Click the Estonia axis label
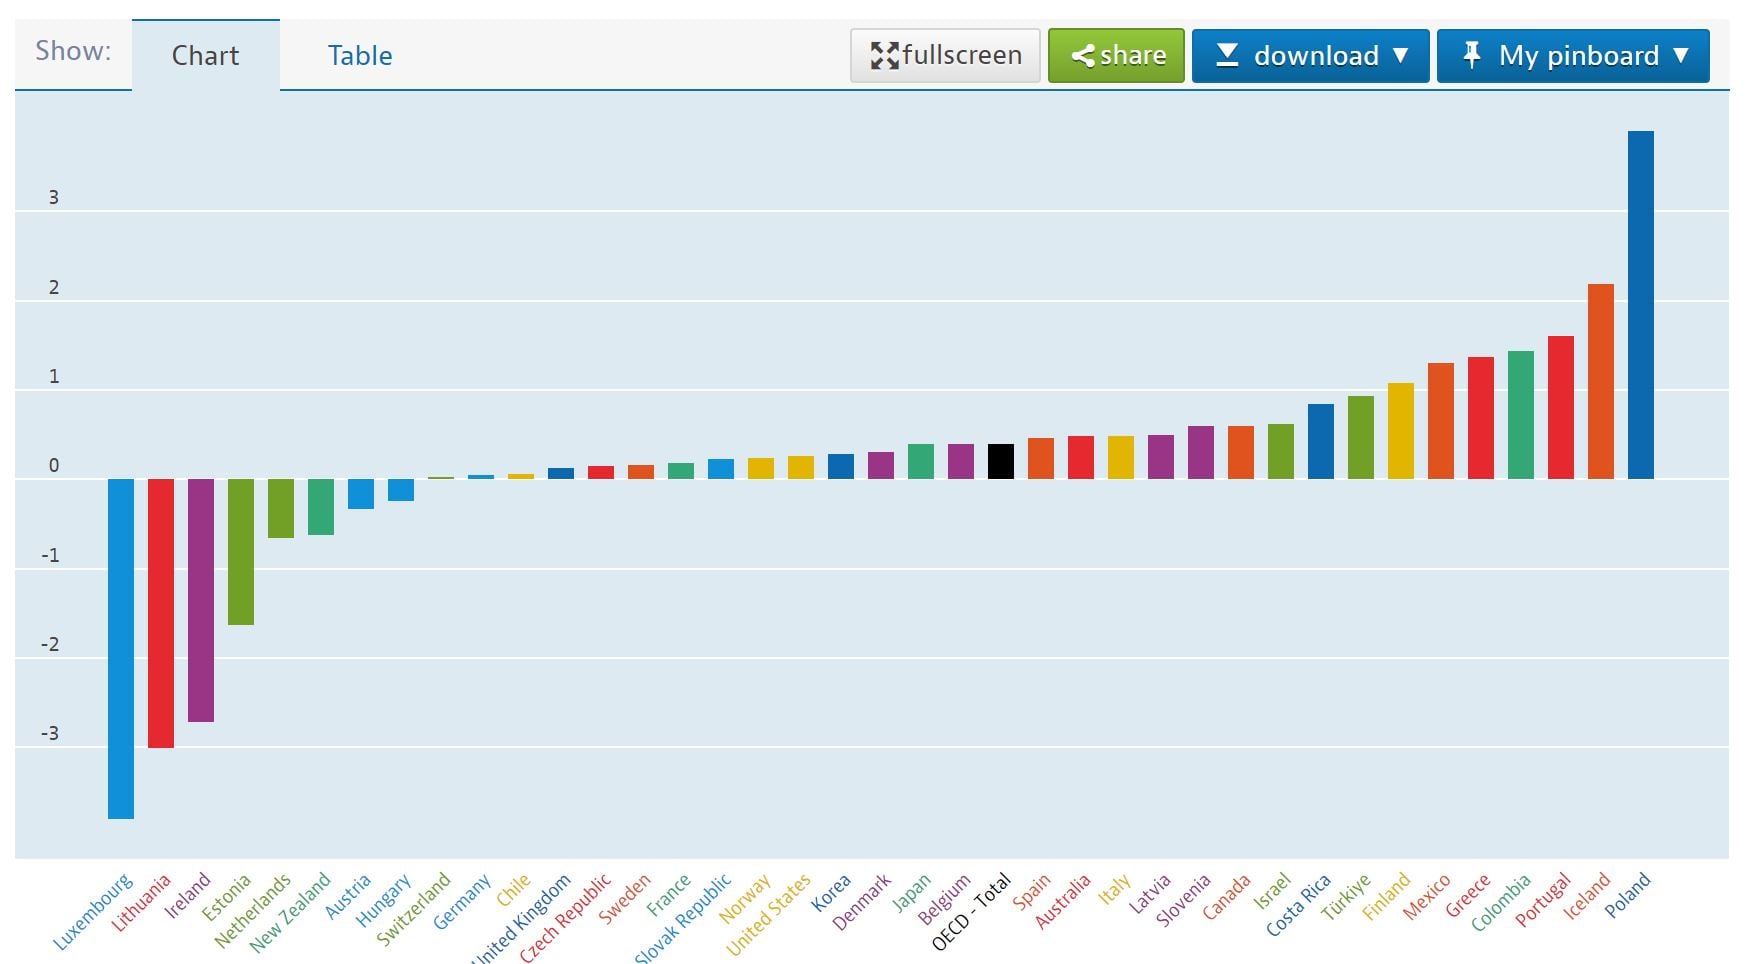Viewport: 1752px width, 964px height. 226,897
